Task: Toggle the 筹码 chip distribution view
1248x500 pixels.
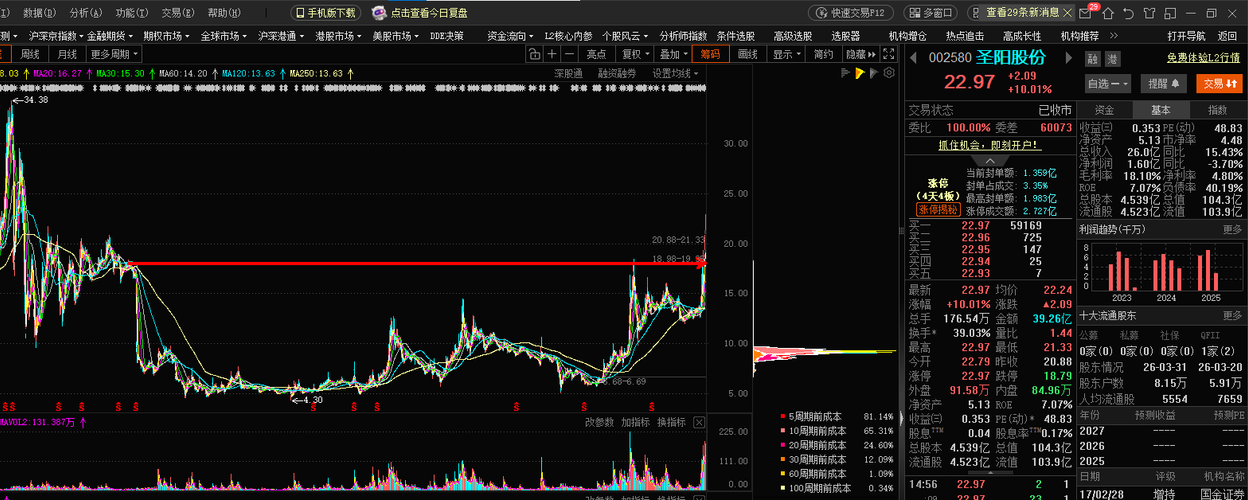Action: click(x=710, y=54)
